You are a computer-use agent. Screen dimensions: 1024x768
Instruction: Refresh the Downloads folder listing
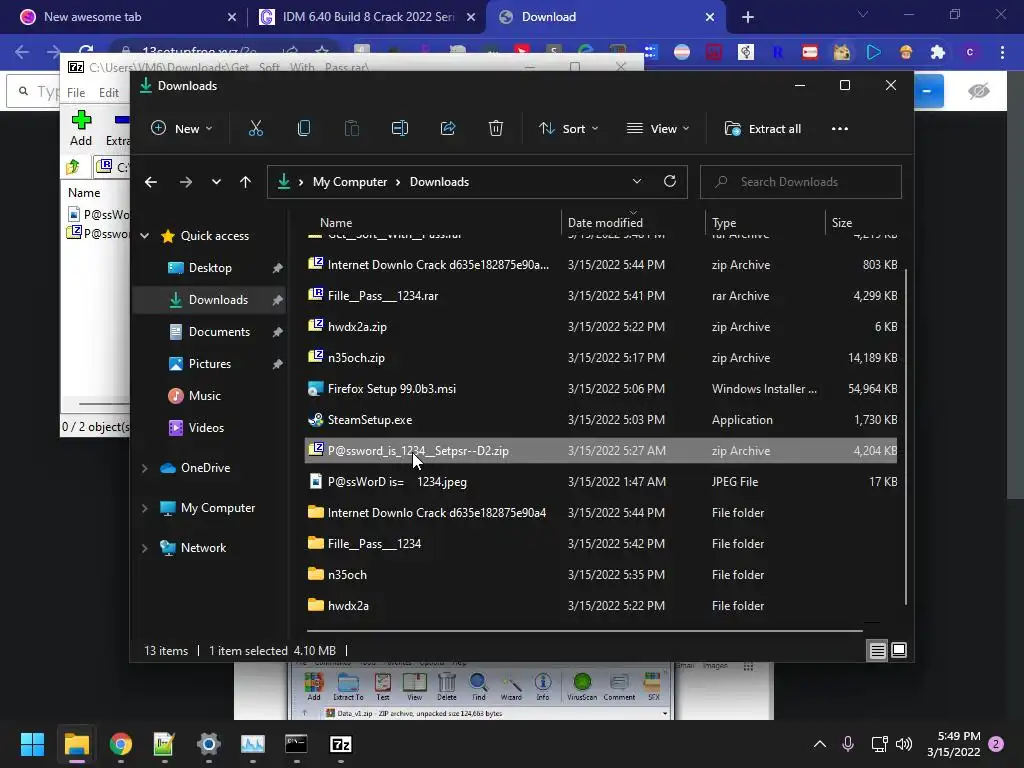pyautogui.click(x=670, y=182)
